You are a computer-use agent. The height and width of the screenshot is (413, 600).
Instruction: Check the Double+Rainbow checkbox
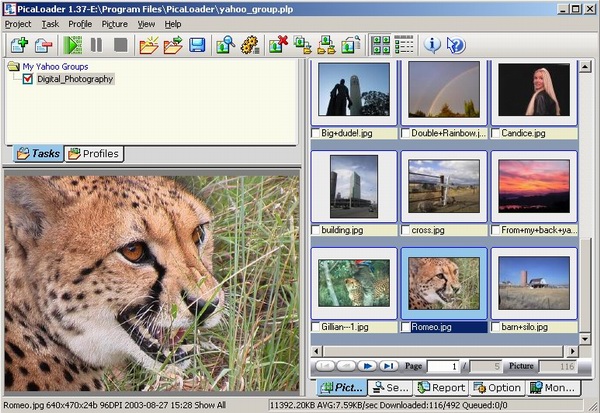(406, 133)
